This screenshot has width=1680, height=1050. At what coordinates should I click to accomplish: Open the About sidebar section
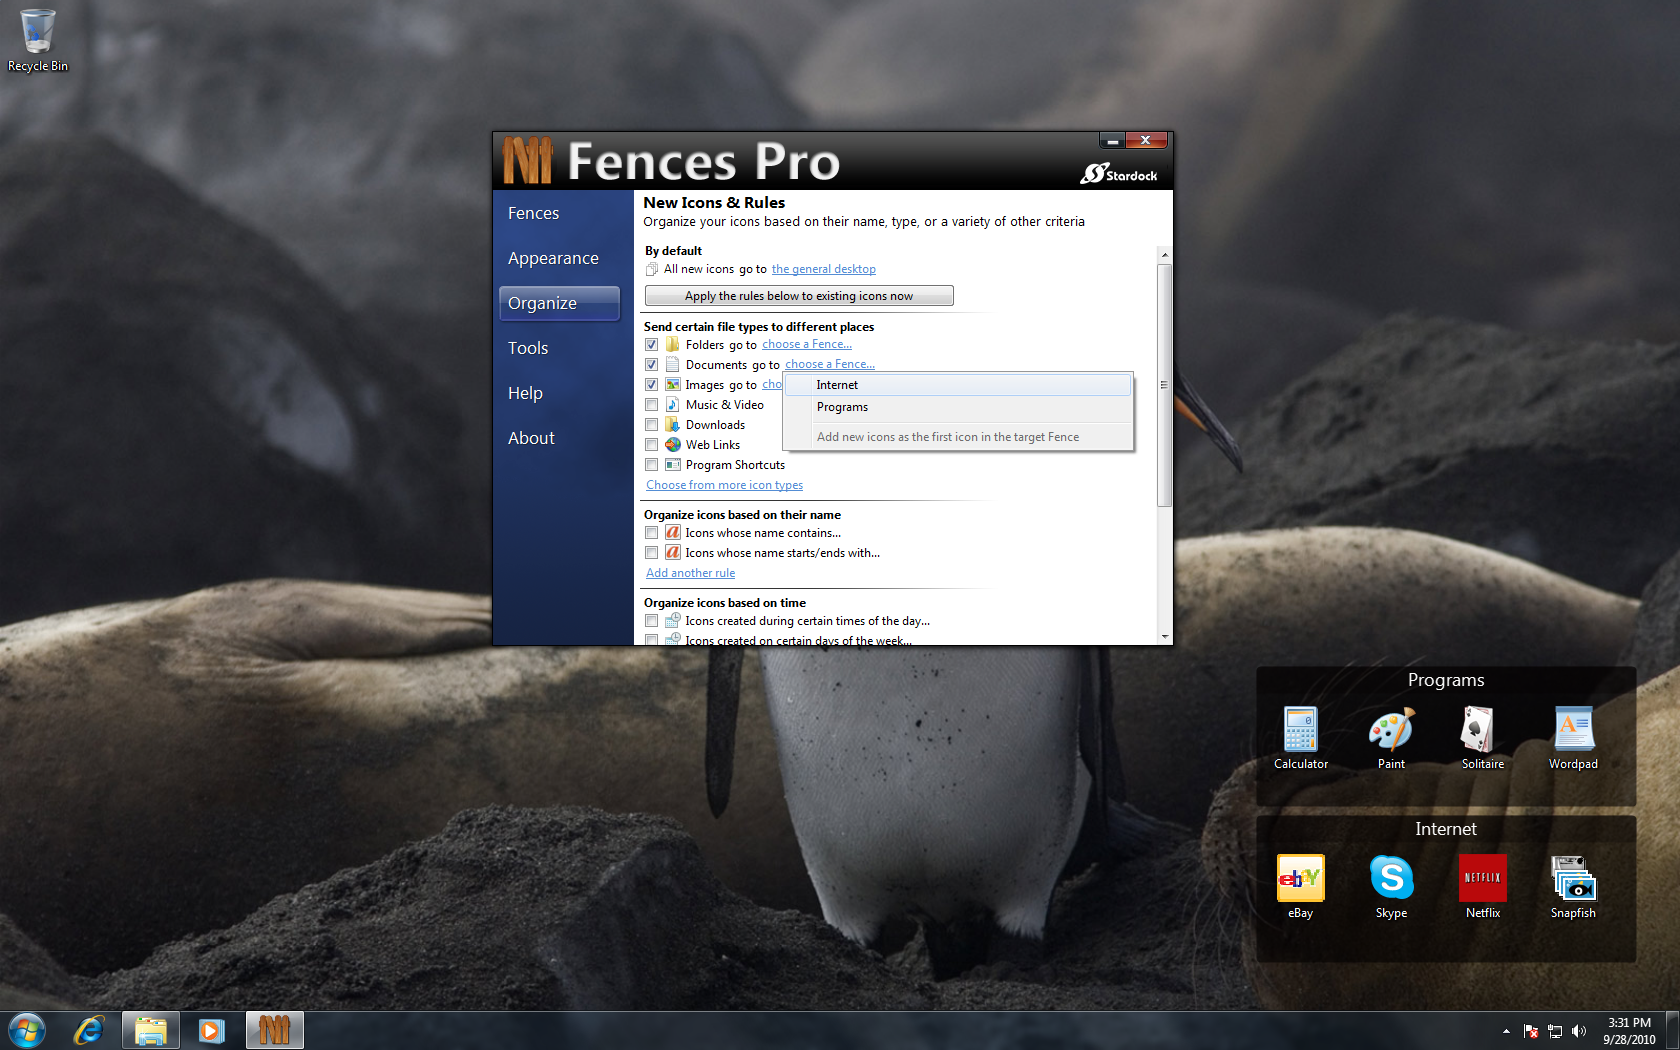coord(560,438)
